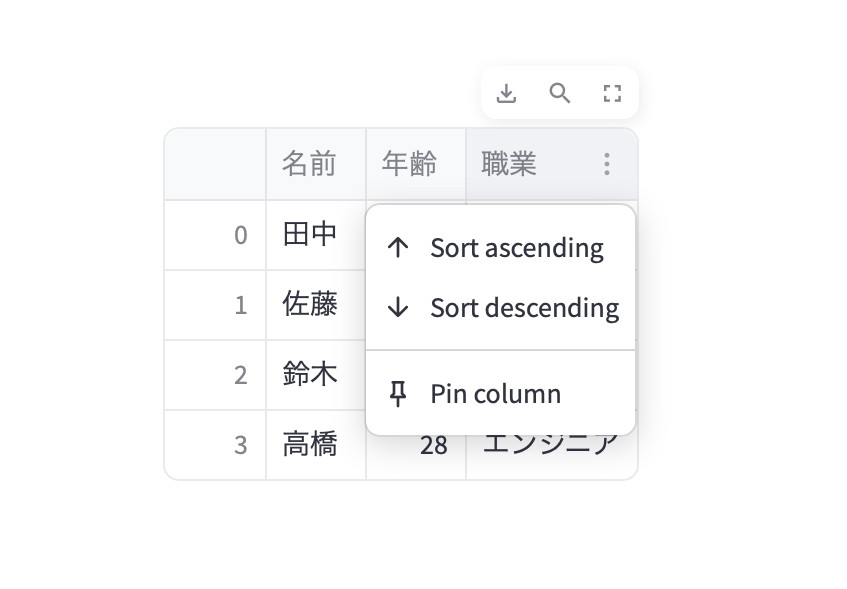Select Sort ascending from the menu
Screen dimensions: 847x589
(x=516, y=248)
